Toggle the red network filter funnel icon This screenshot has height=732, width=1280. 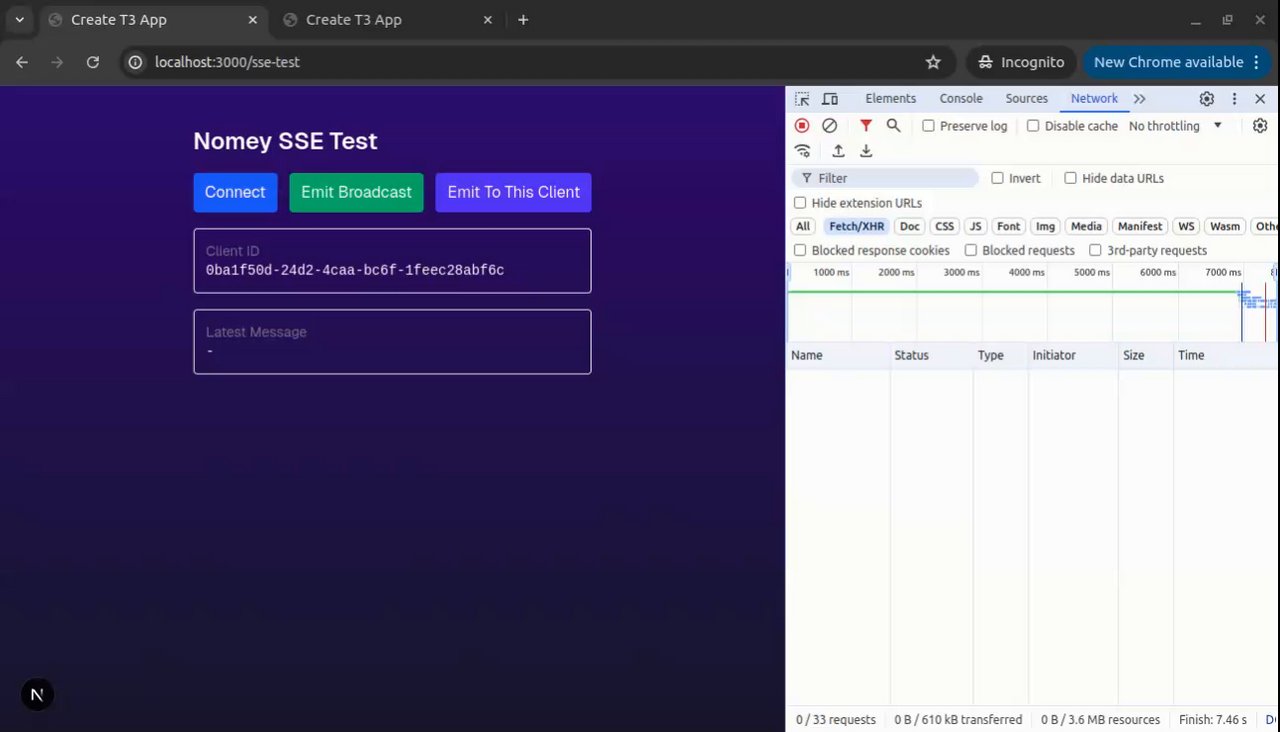click(866, 126)
